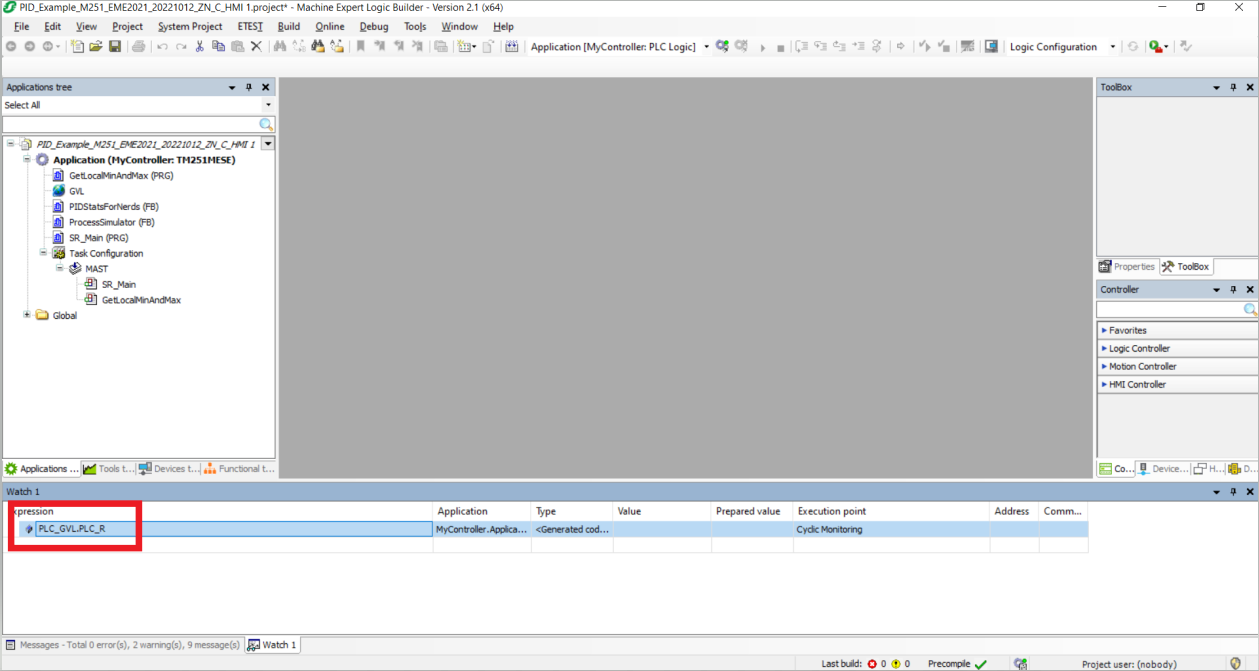The width and height of the screenshot is (1259, 671).
Task: Click the navigate Back arrow icon
Action: [x=11, y=47]
